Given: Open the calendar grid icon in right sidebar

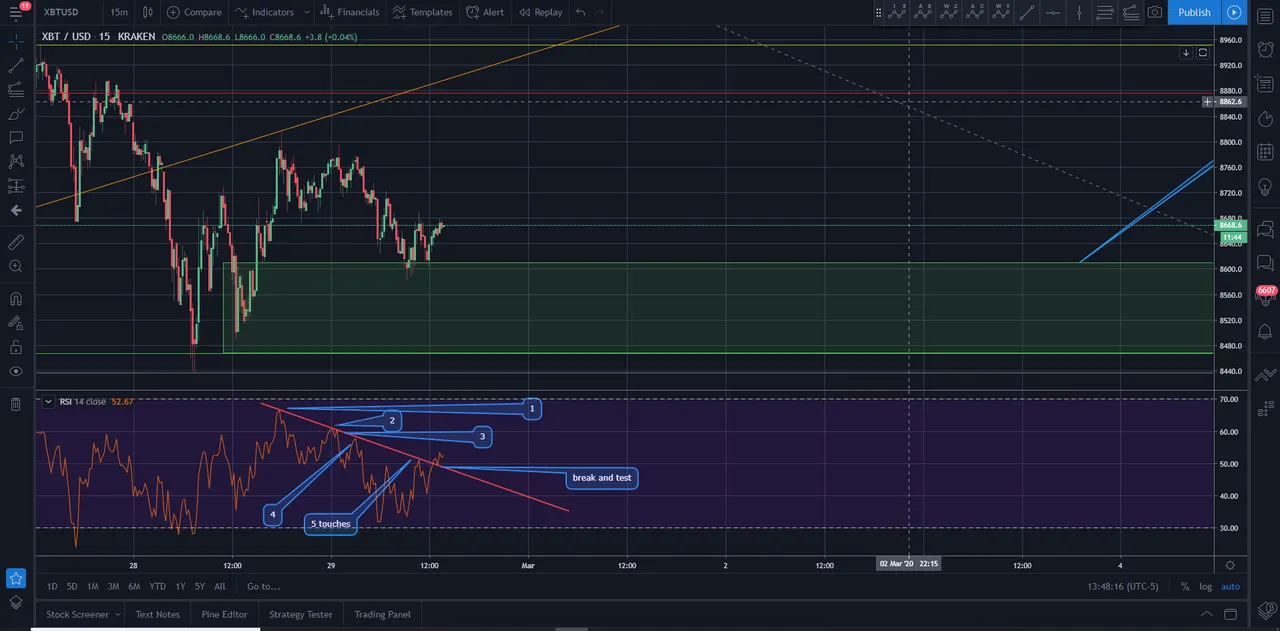Looking at the screenshot, I should tap(1265, 152).
